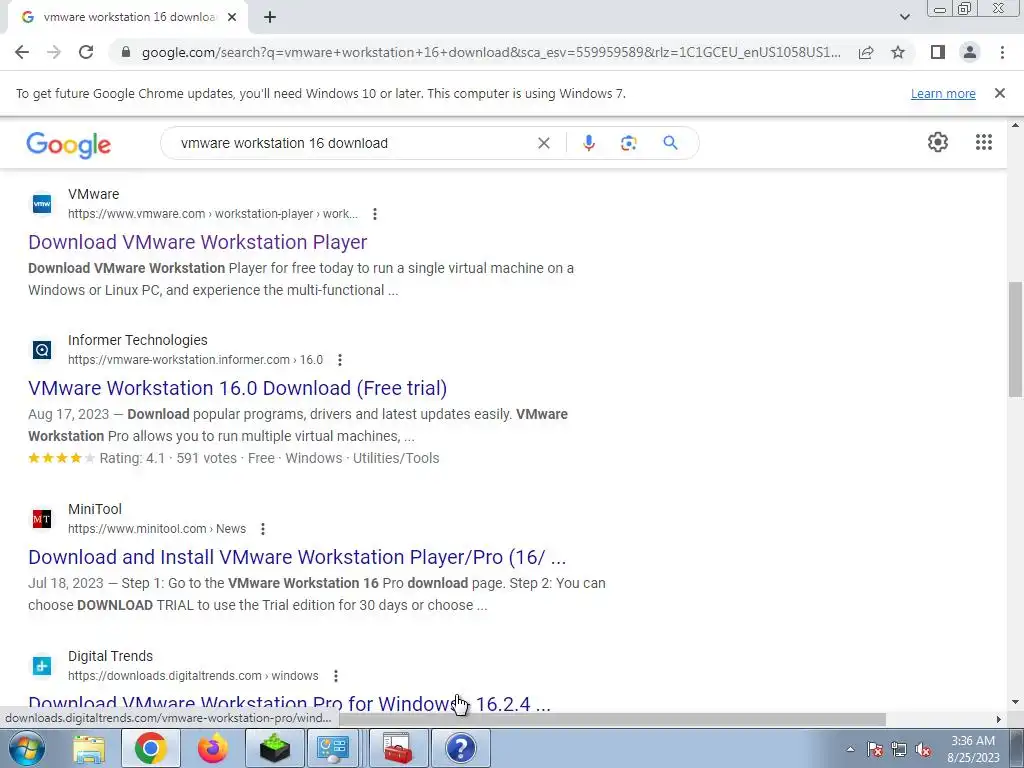The width and height of the screenshot is (1024, 768).
Task: Edit the search query field
Action: tap(353, 143)
